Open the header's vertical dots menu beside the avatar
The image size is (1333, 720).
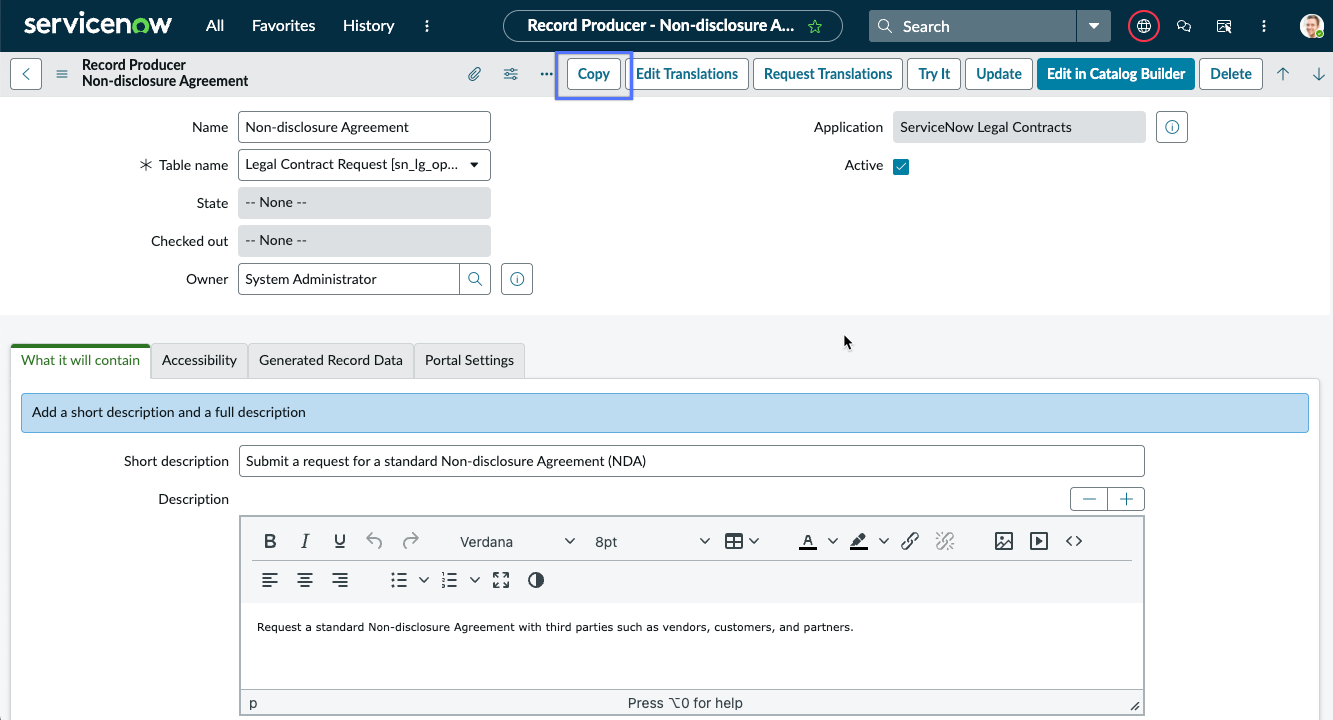[x=1264, y=26]
